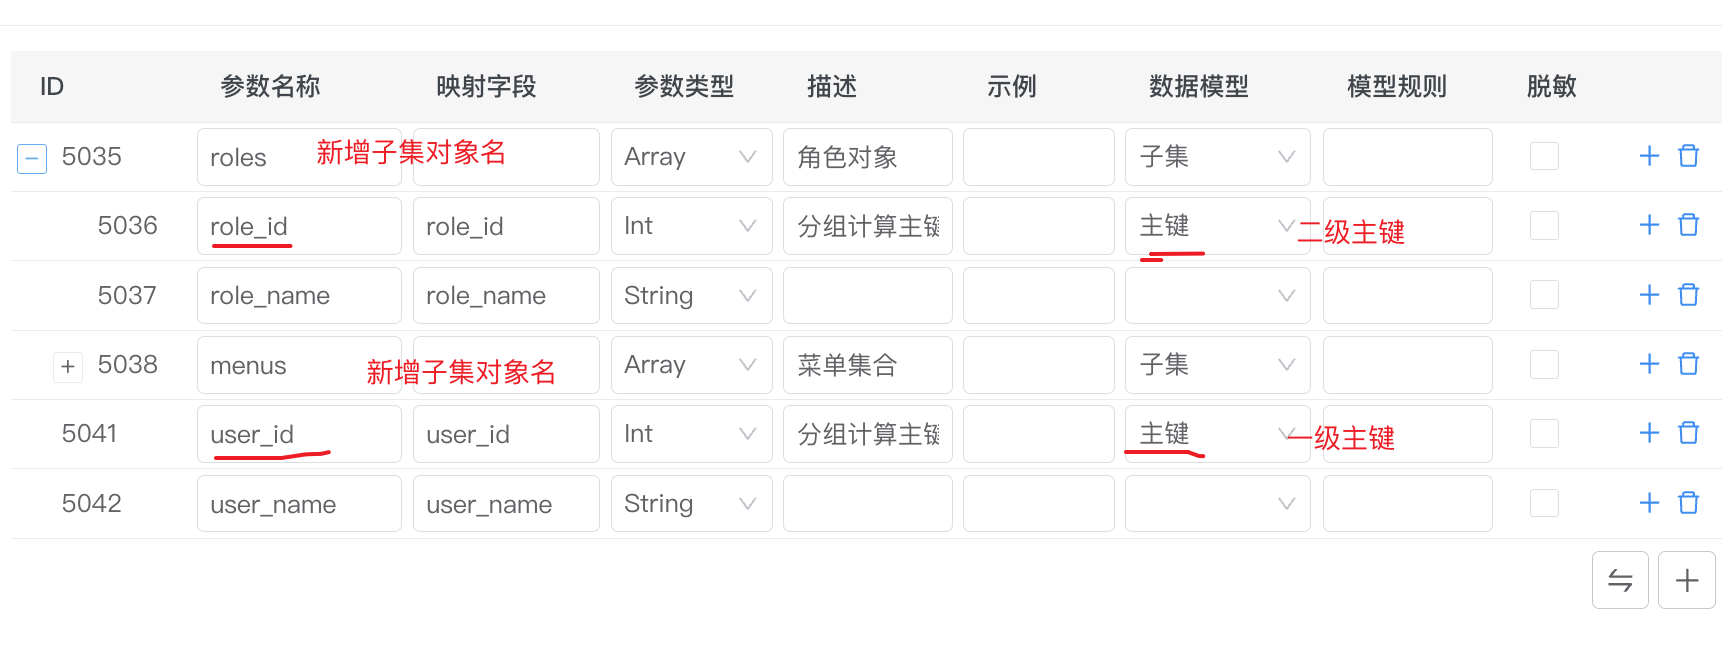Delete row 5042 with its trash icon
Image resolution: width=1722 pixels, height=656 pixels.
[x=1688, y=503]
